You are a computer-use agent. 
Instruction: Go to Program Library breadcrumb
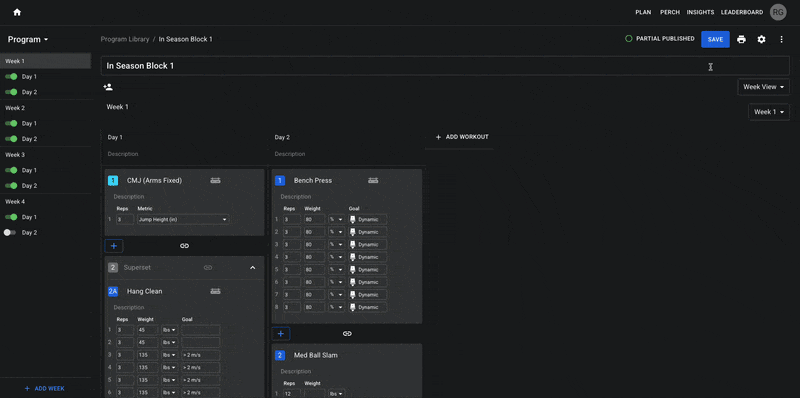point(125,39)
